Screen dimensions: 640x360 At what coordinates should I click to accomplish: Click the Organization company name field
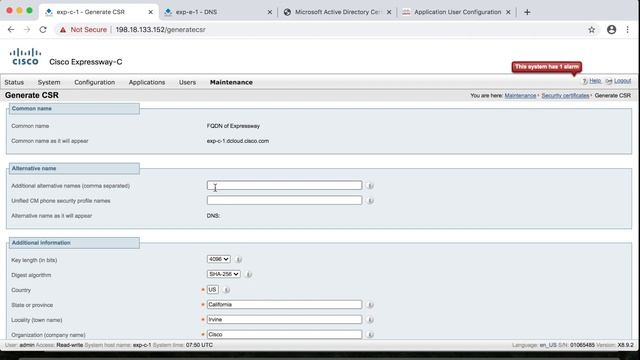284,334
